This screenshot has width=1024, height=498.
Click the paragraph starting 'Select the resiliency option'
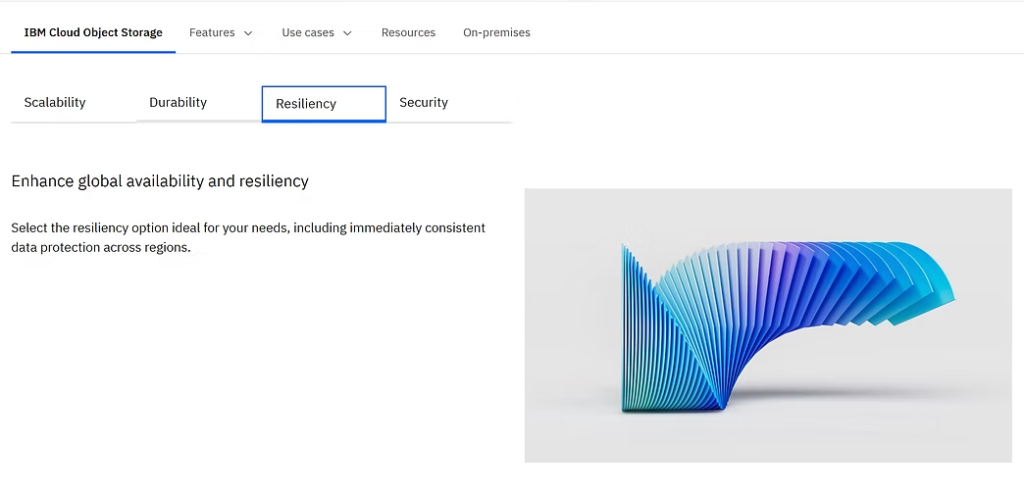(x=248, y=238)
